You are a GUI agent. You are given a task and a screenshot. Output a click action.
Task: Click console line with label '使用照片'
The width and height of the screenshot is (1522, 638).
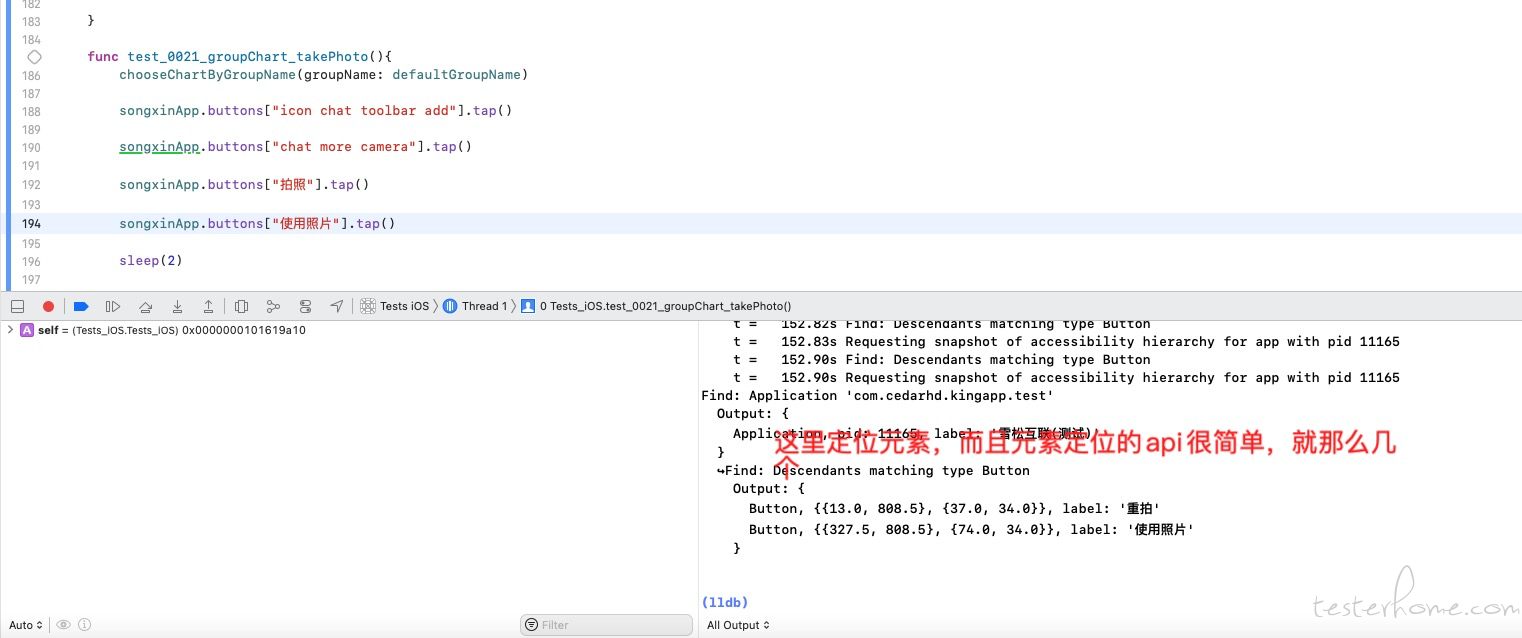[x=971, y=530]
